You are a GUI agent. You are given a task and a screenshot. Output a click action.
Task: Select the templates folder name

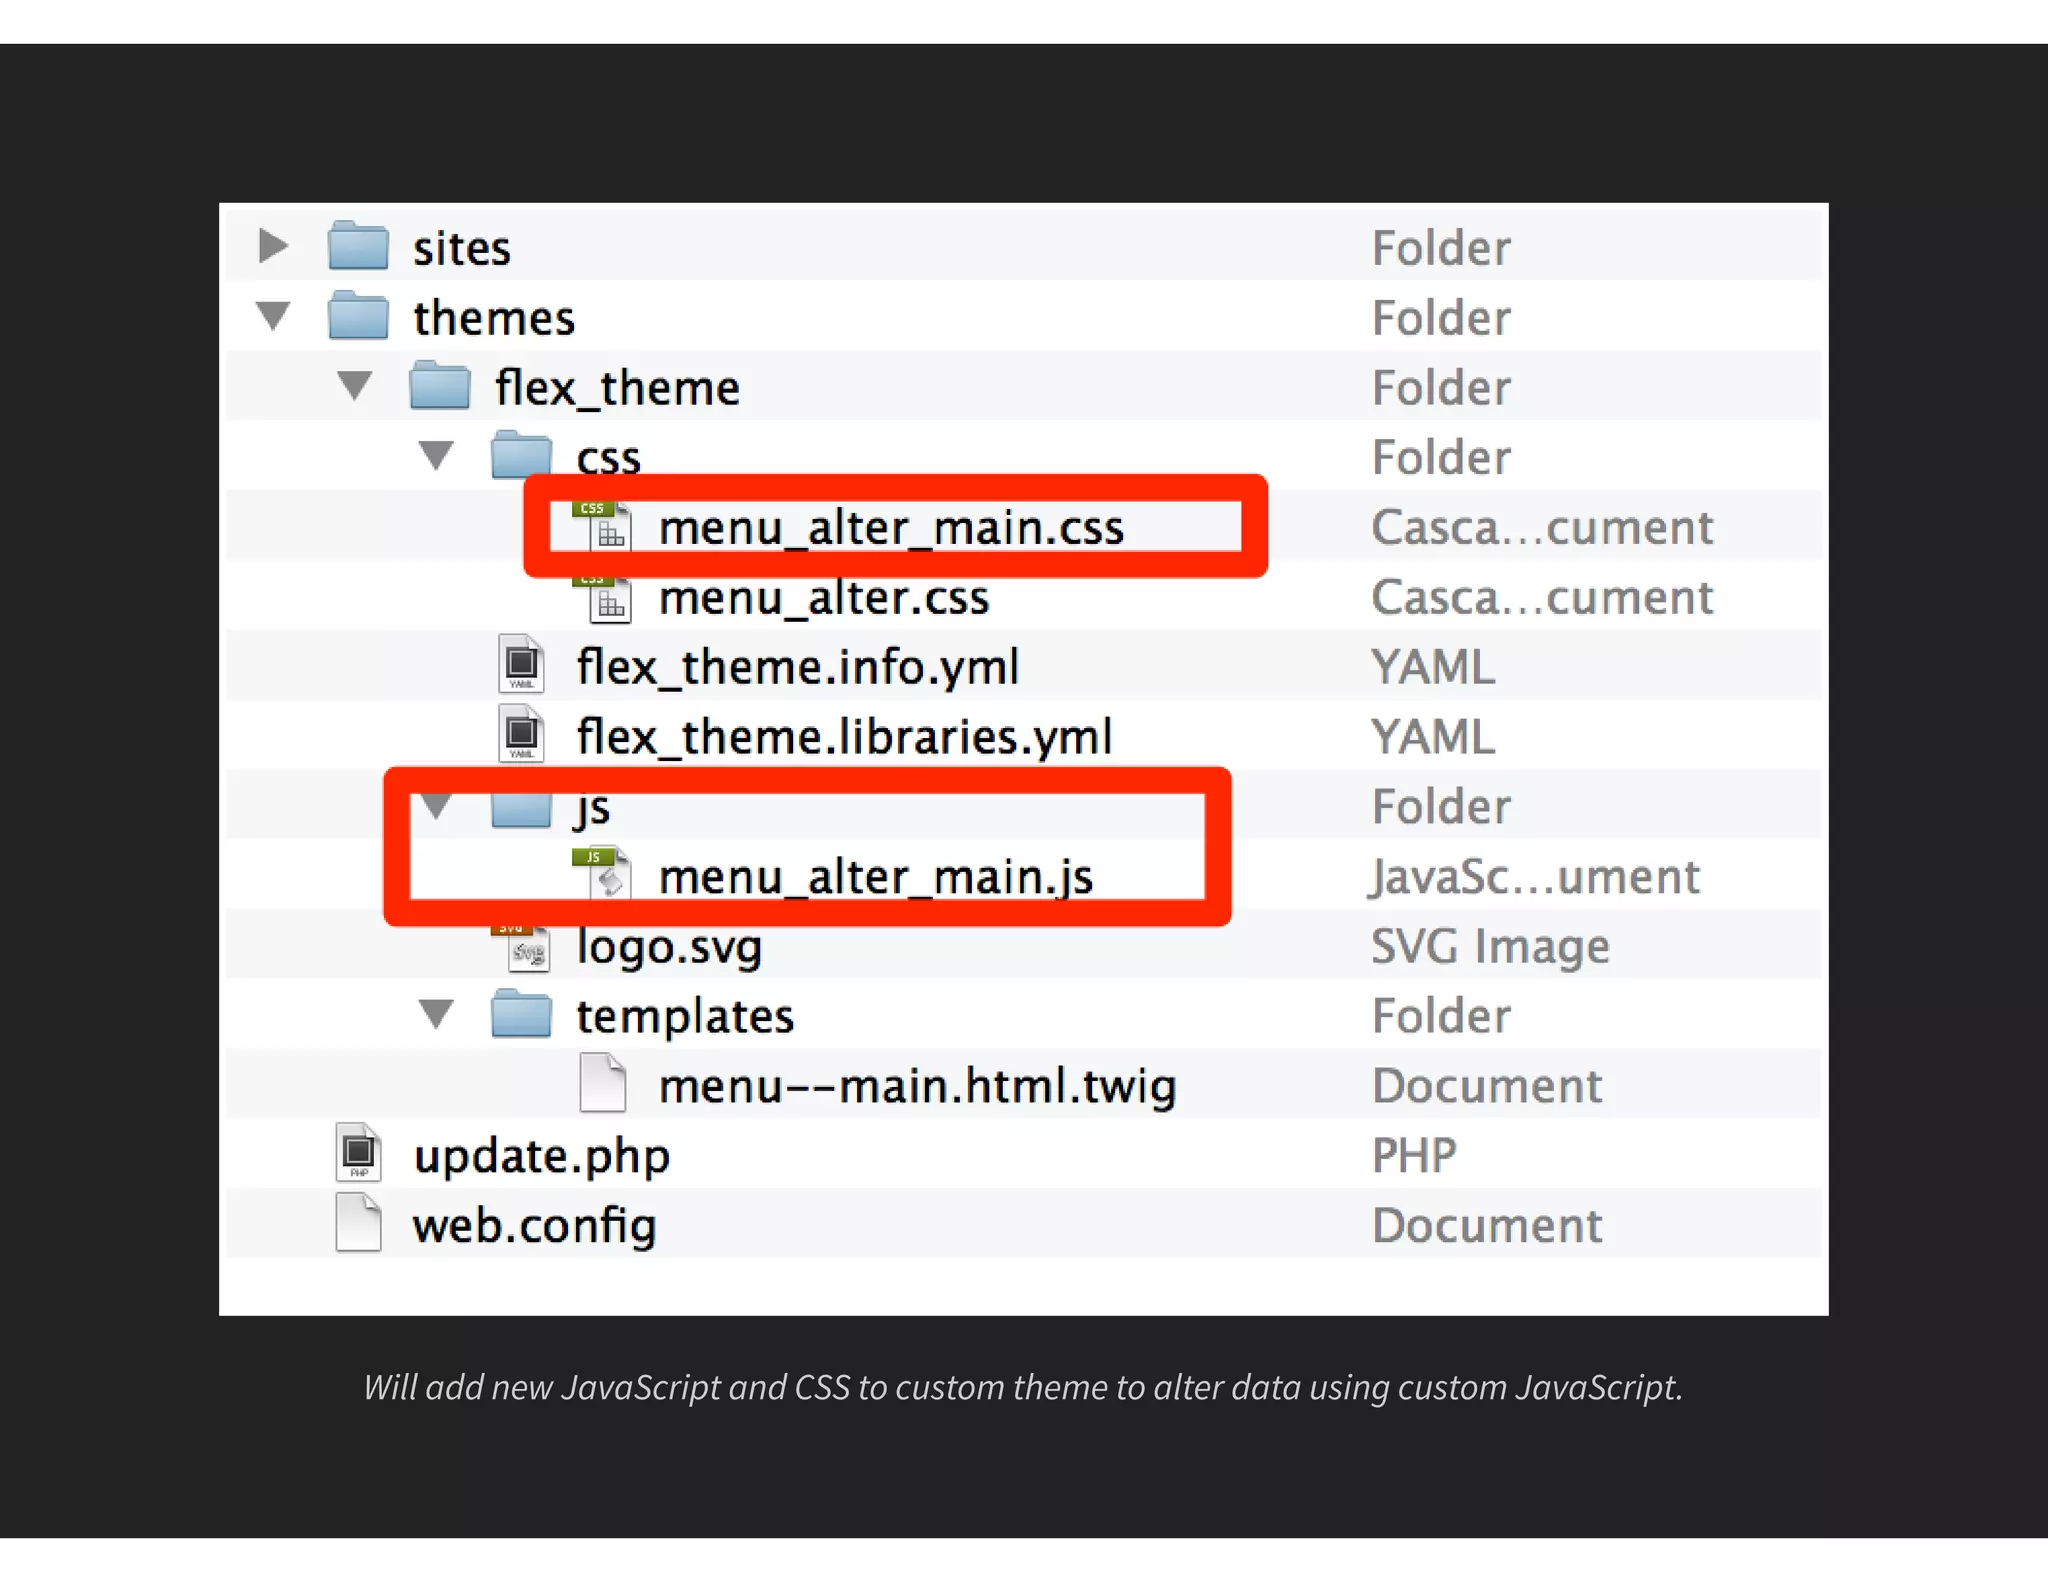pos(685,1017)
